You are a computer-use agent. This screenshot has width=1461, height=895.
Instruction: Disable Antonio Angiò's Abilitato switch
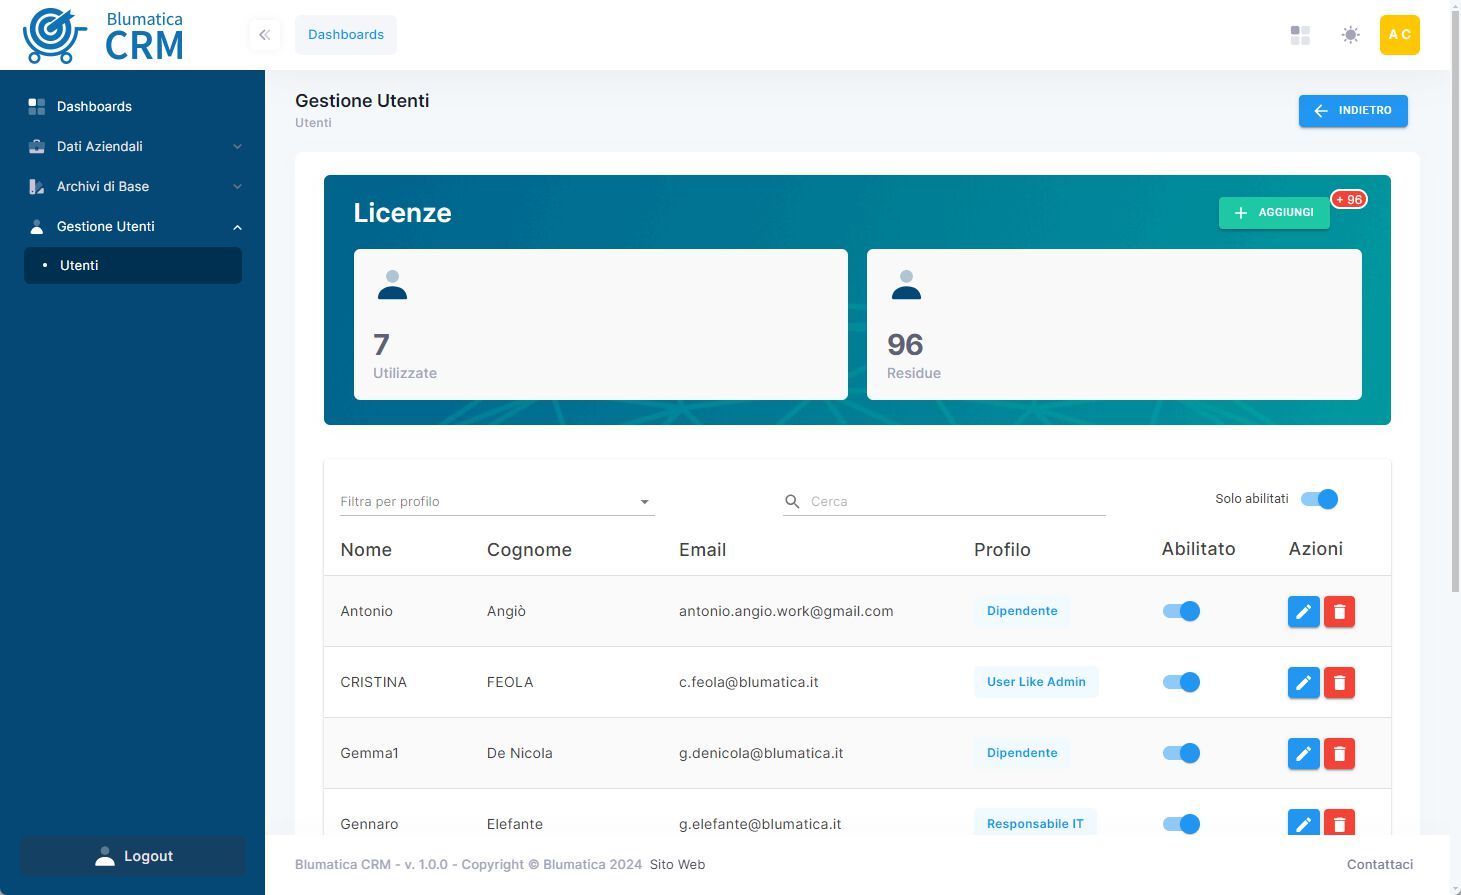(x=1181, y=612)
